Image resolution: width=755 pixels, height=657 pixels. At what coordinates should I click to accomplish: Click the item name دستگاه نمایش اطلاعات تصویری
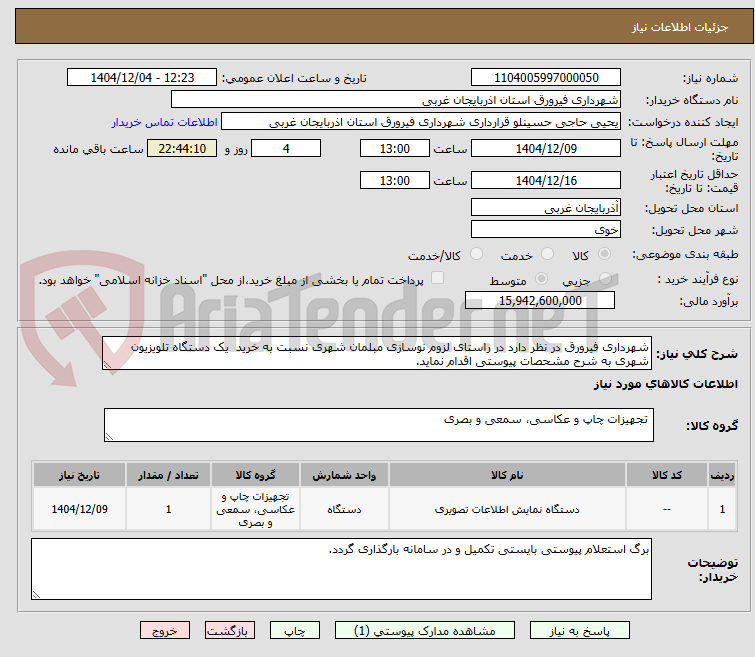tap(507, 509)
